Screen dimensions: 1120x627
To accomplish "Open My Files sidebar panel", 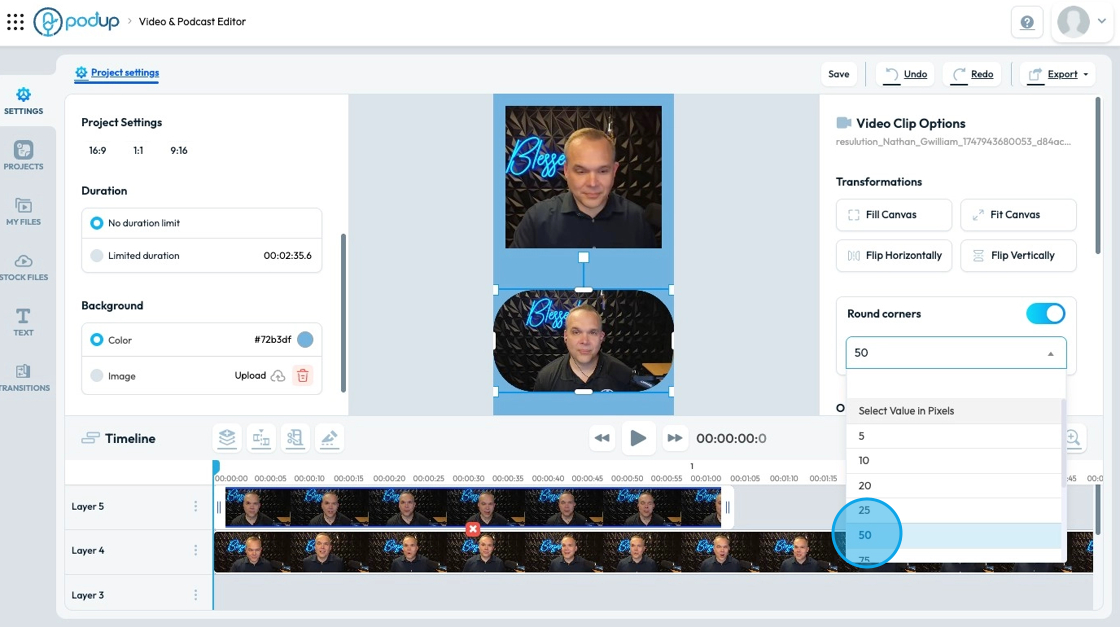I will pyautogui.click(x=24, y=211).
